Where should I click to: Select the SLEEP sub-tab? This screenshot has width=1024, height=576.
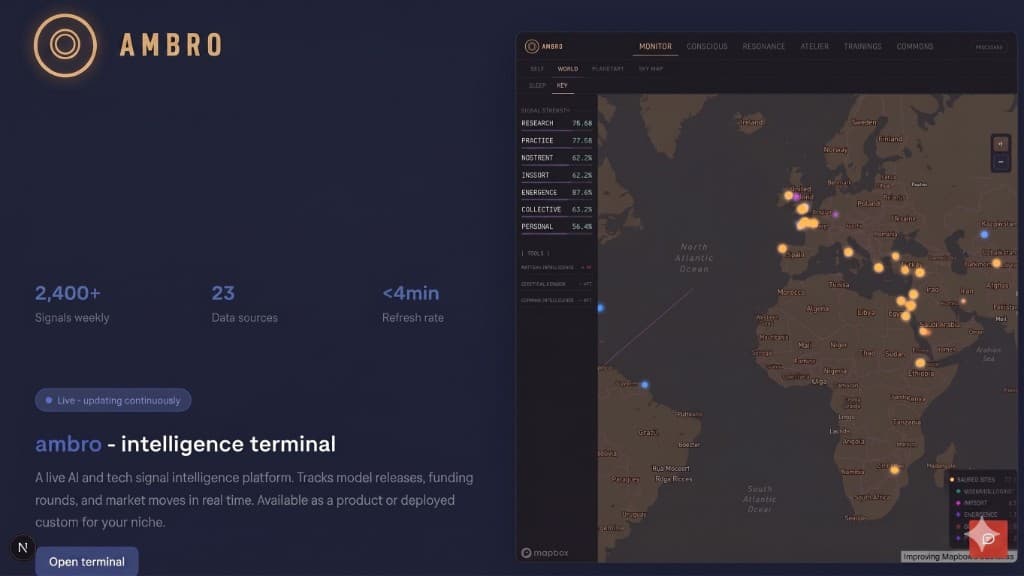[x=537, y=86]
